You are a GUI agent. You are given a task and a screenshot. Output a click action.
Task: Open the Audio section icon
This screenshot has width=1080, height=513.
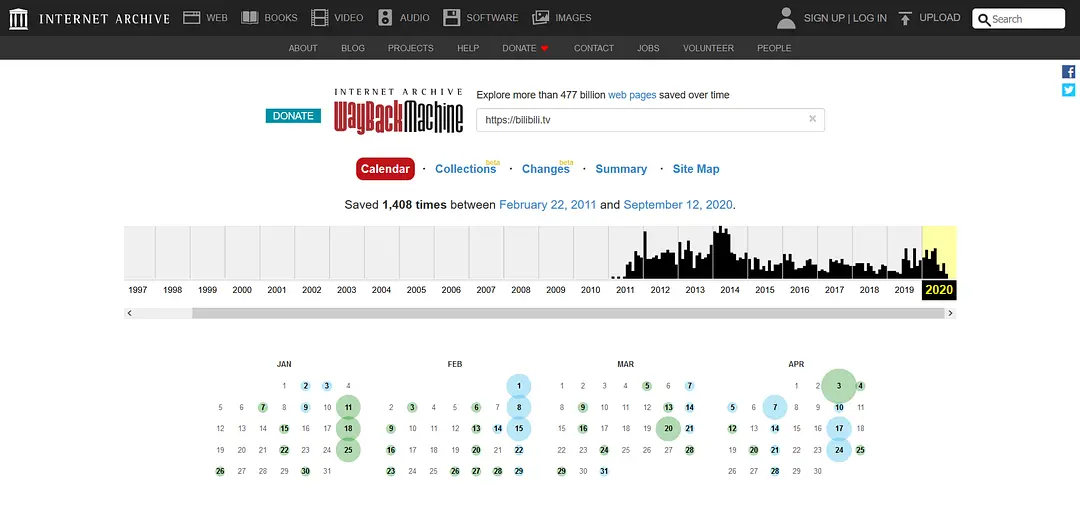coord(385,18)
